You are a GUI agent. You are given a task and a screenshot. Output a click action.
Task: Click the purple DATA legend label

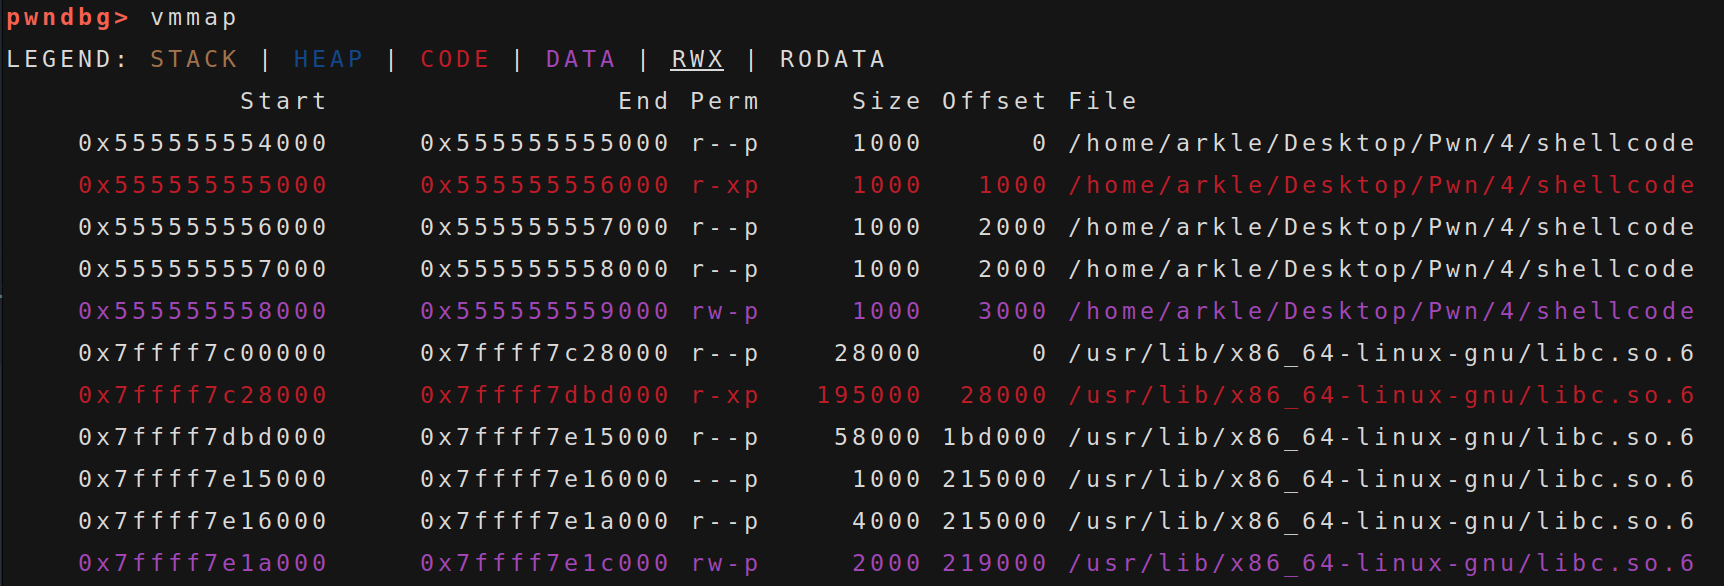[x=581, y=60]
